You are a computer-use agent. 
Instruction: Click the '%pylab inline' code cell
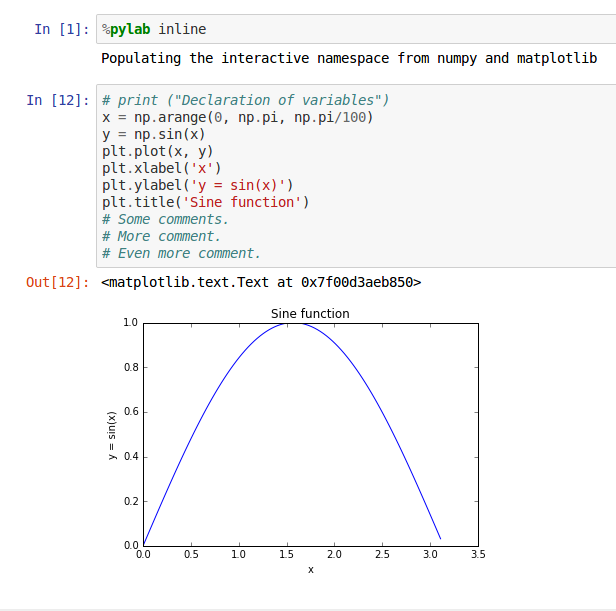click(356, 29)
